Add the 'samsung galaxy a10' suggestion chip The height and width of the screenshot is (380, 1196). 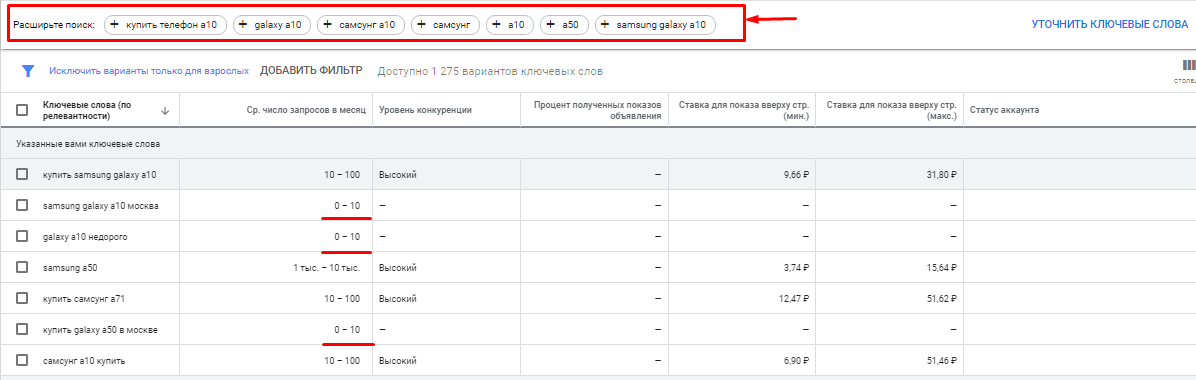point(655,25)
